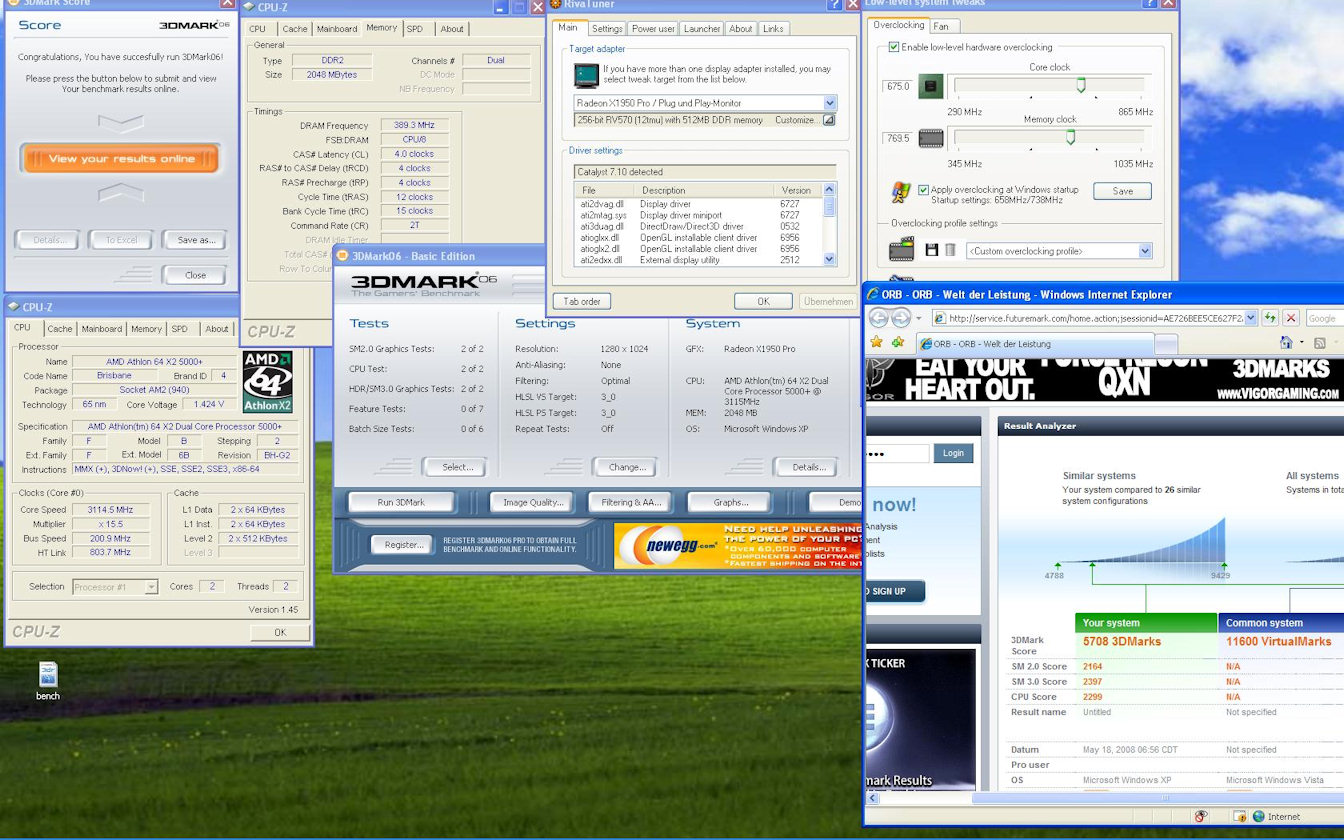Click the ORB browser tab in IE
The image size is (1344, 840).
[1035, 344]
